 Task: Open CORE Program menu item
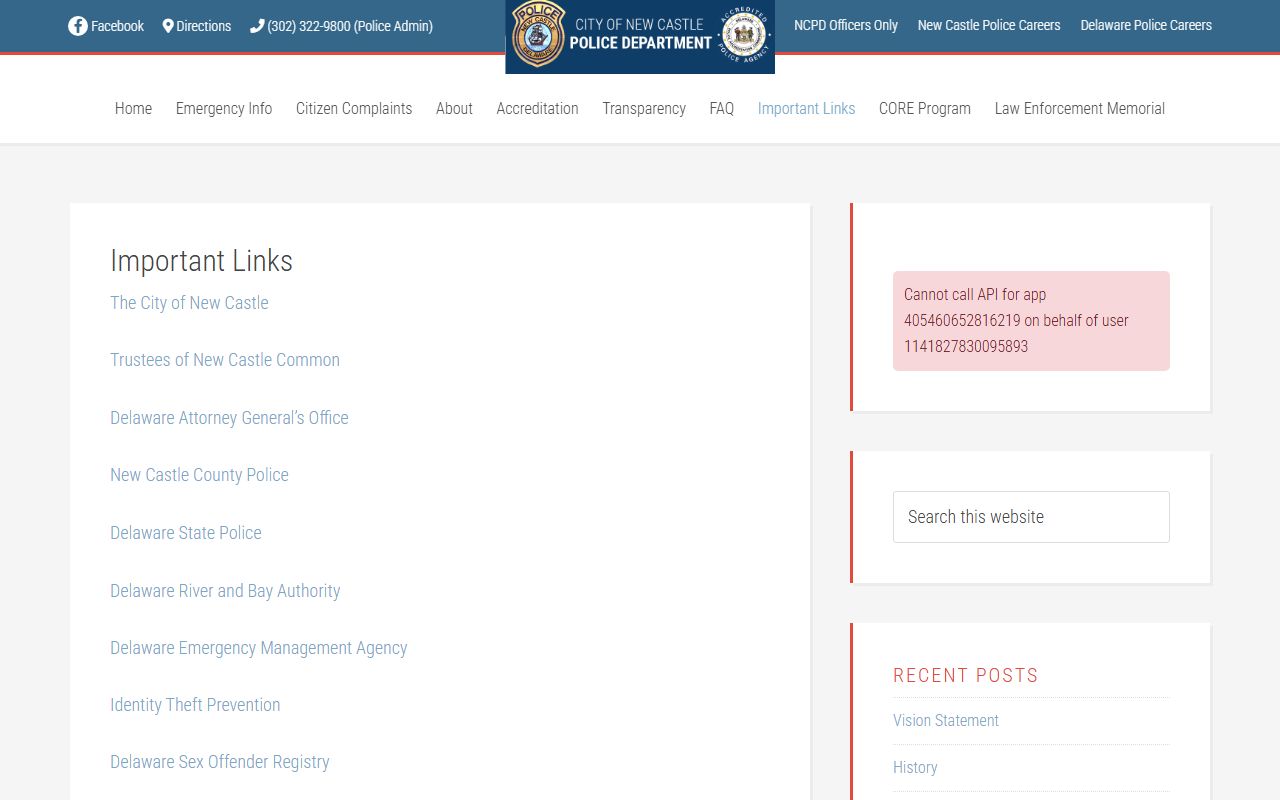[925, 108]
